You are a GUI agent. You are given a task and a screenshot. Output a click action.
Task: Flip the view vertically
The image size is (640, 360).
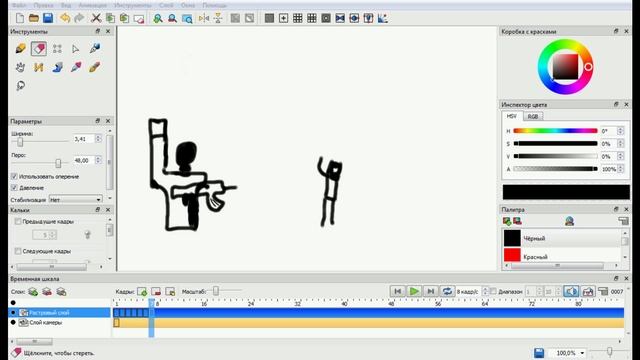(x=218, y=18)
